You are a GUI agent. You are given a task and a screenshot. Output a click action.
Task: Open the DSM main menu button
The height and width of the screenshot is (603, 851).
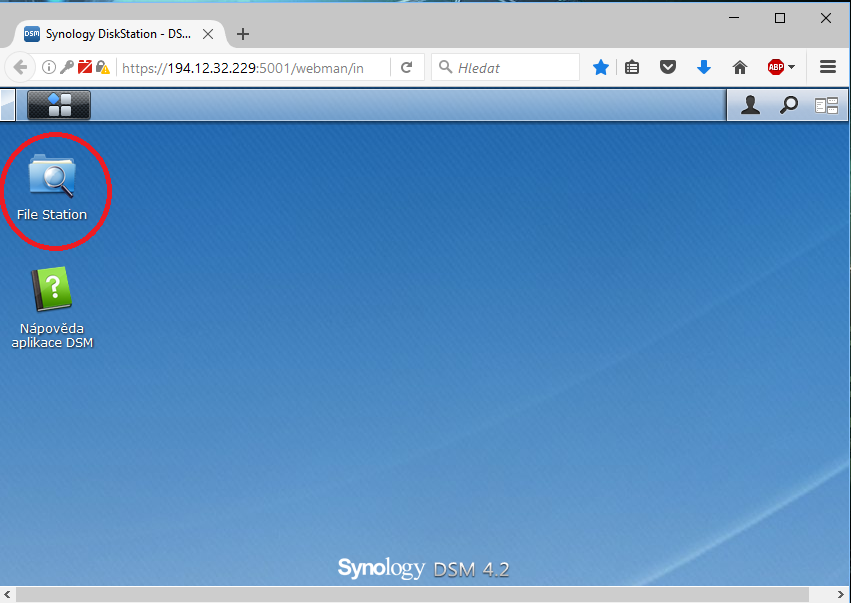[59, 105]
